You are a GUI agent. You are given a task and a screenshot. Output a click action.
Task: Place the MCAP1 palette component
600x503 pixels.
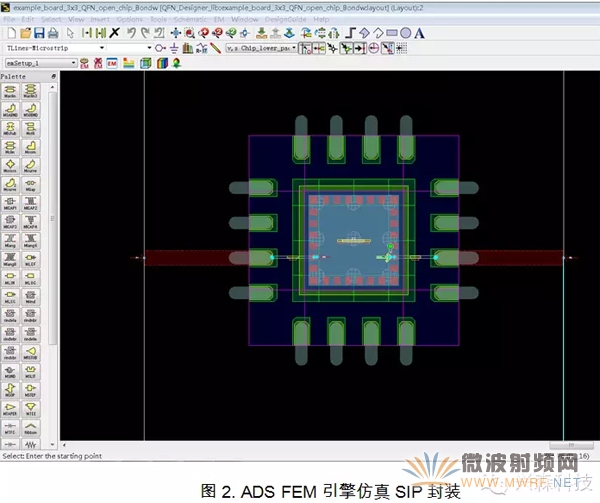point(10,203)
